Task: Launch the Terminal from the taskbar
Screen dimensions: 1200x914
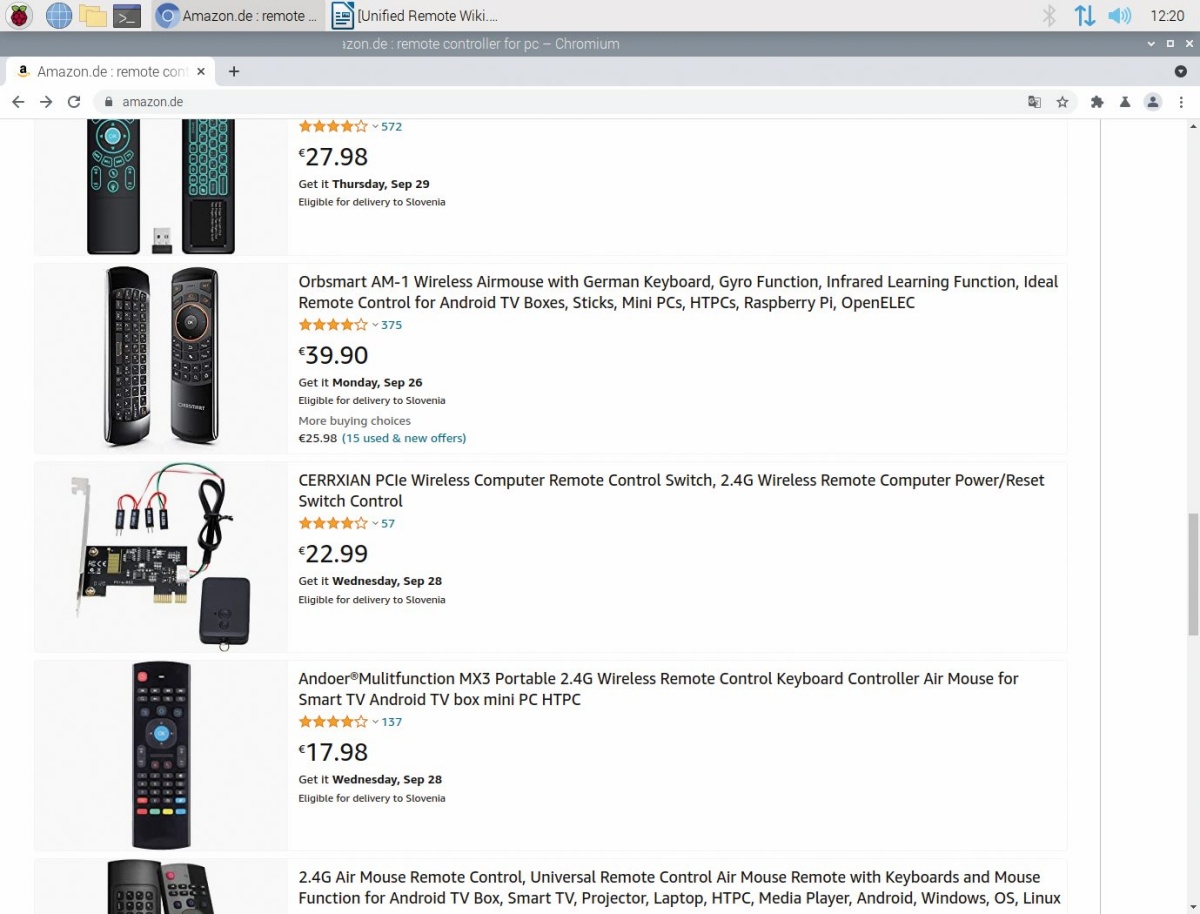Action: (x=127, y=15)
